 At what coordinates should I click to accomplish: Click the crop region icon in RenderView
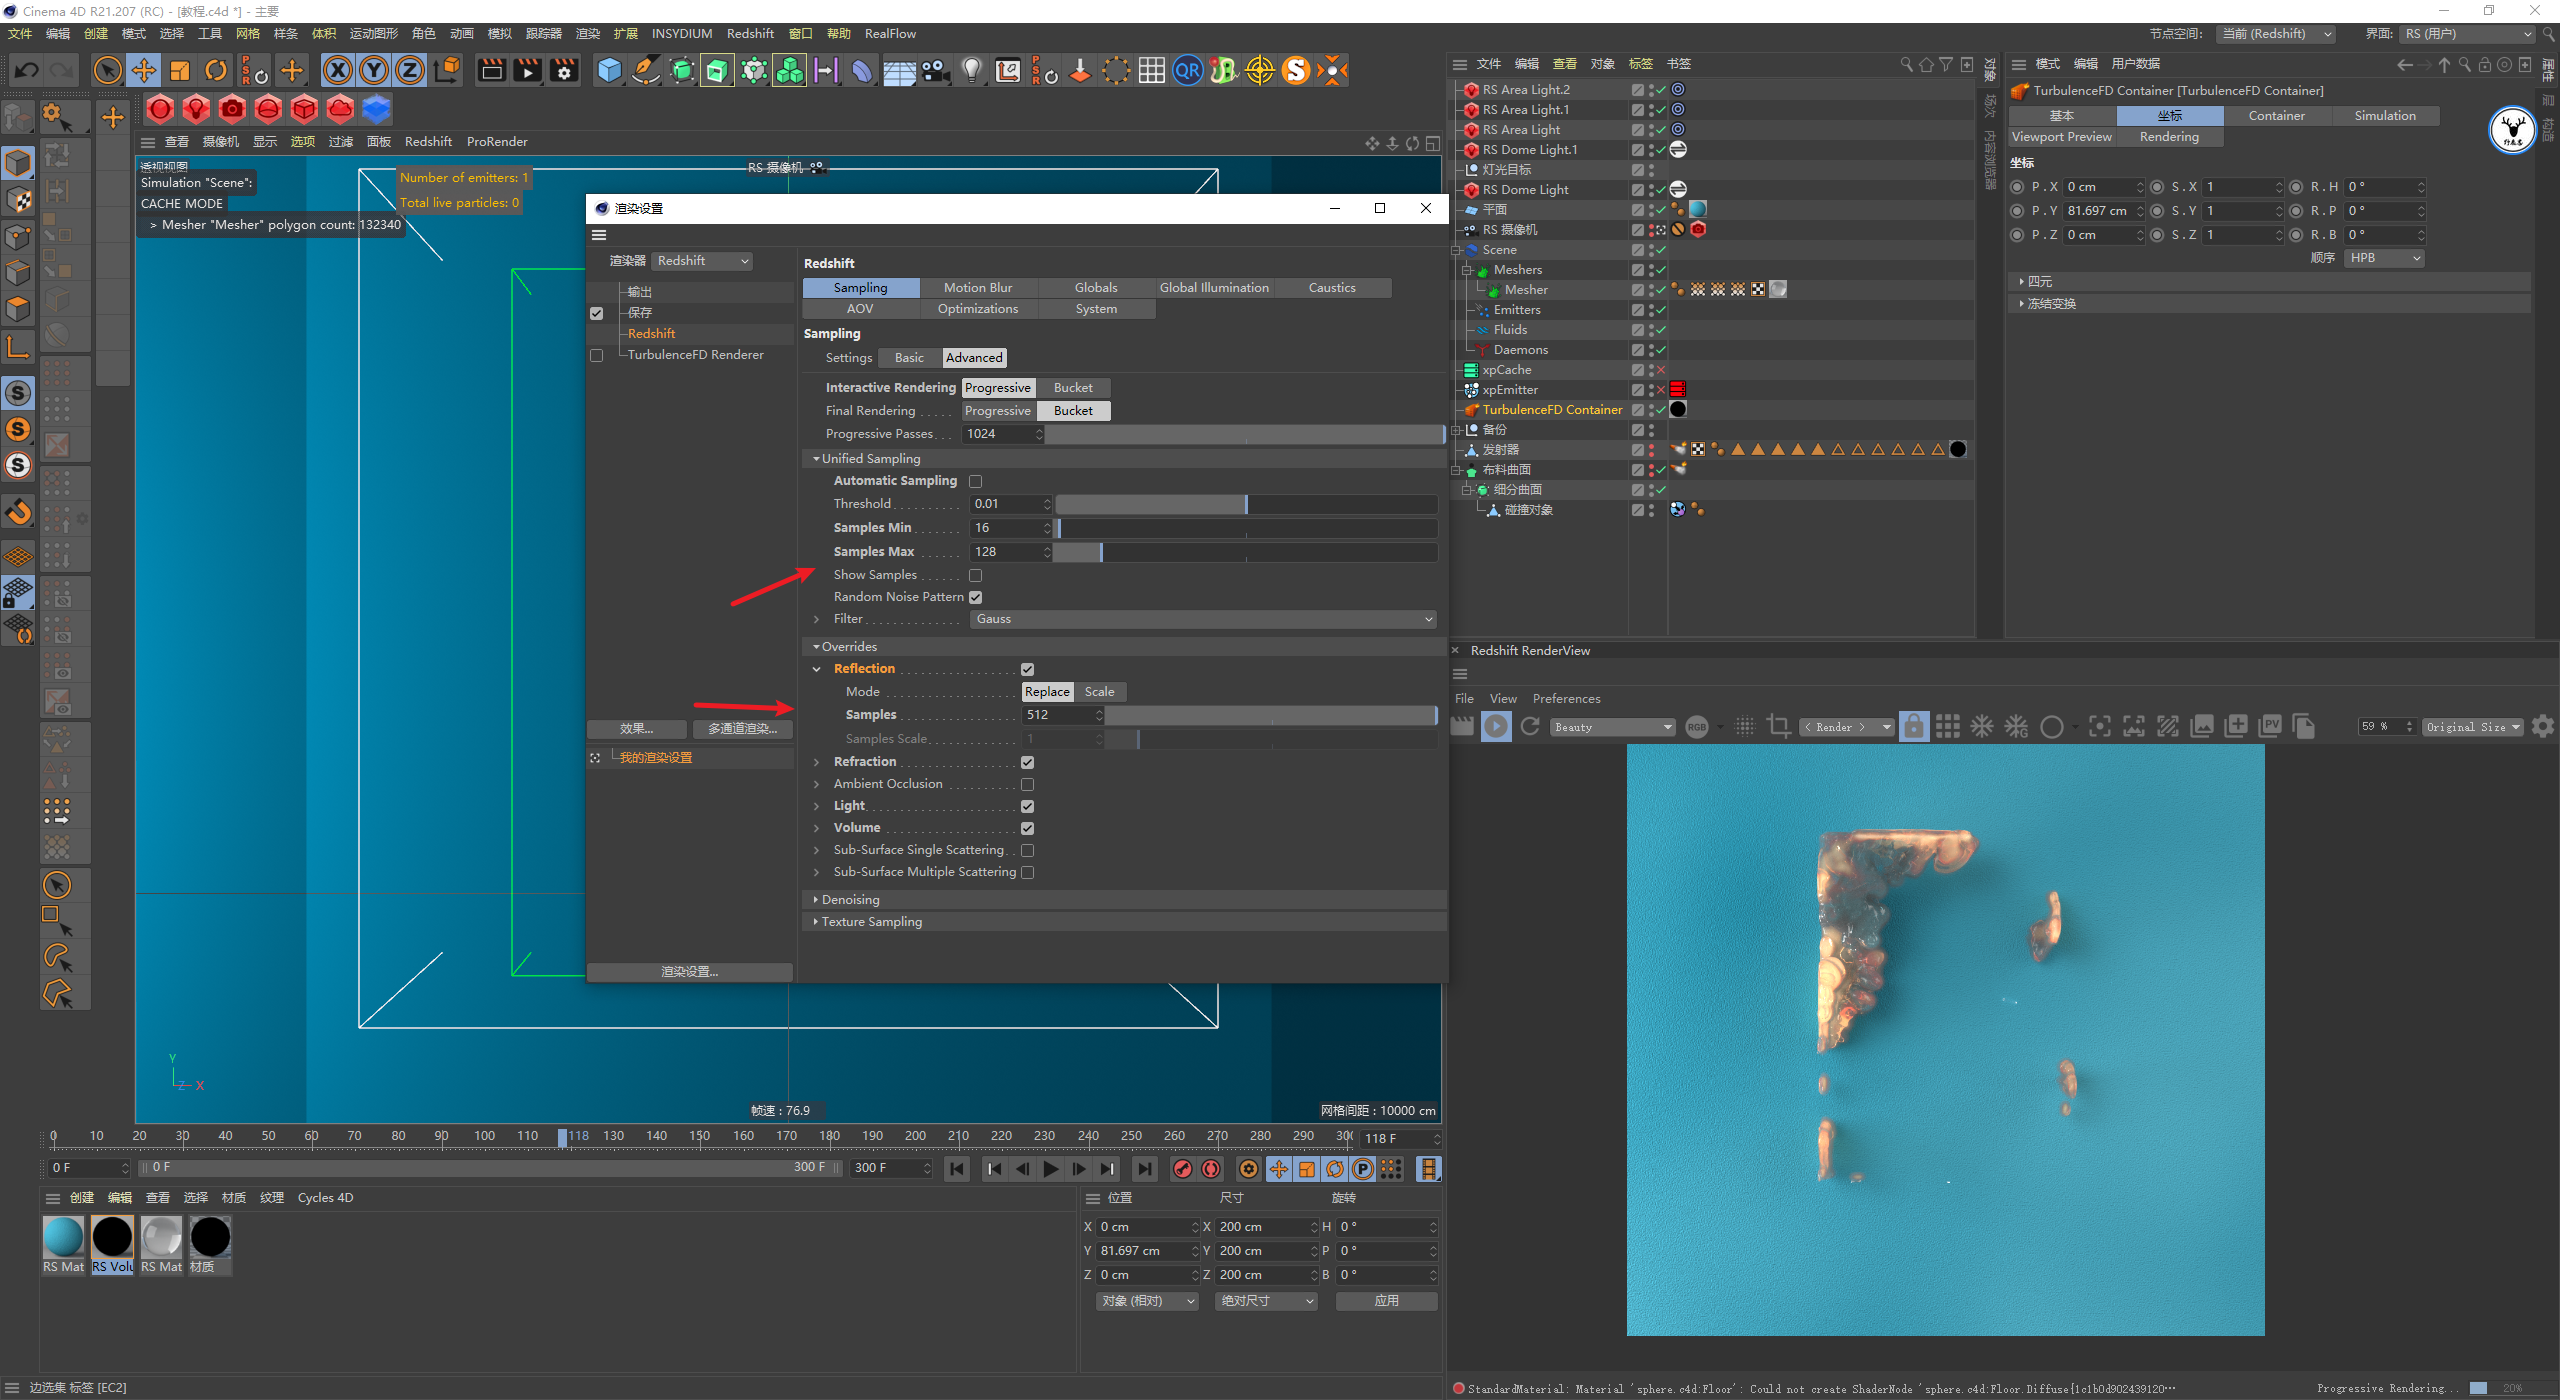click(1778, 727)
